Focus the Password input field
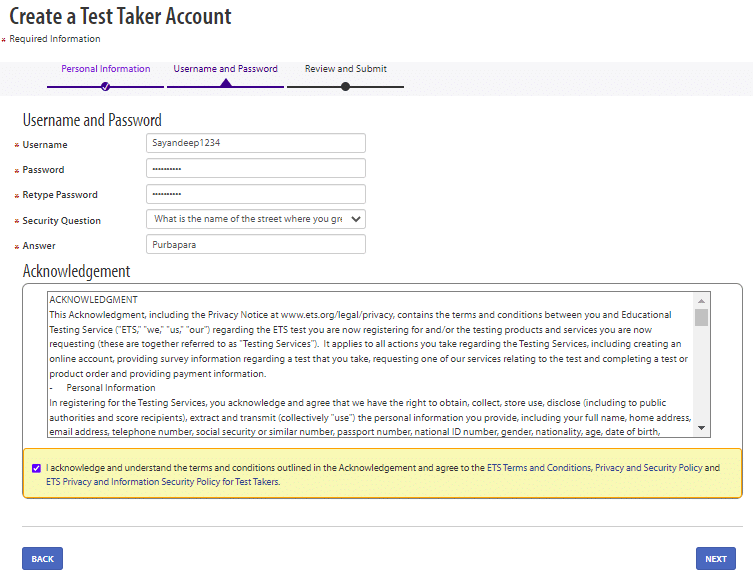This screenshot has width=753, height=579. (x=256, y=169)
